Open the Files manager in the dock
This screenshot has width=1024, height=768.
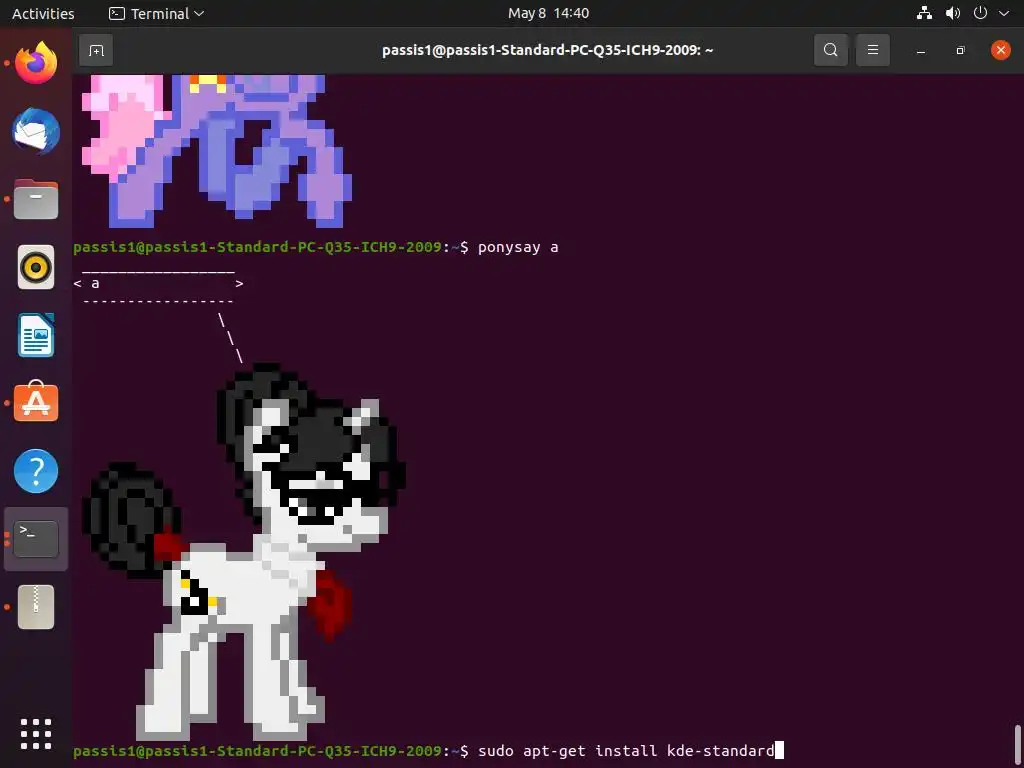36,199
